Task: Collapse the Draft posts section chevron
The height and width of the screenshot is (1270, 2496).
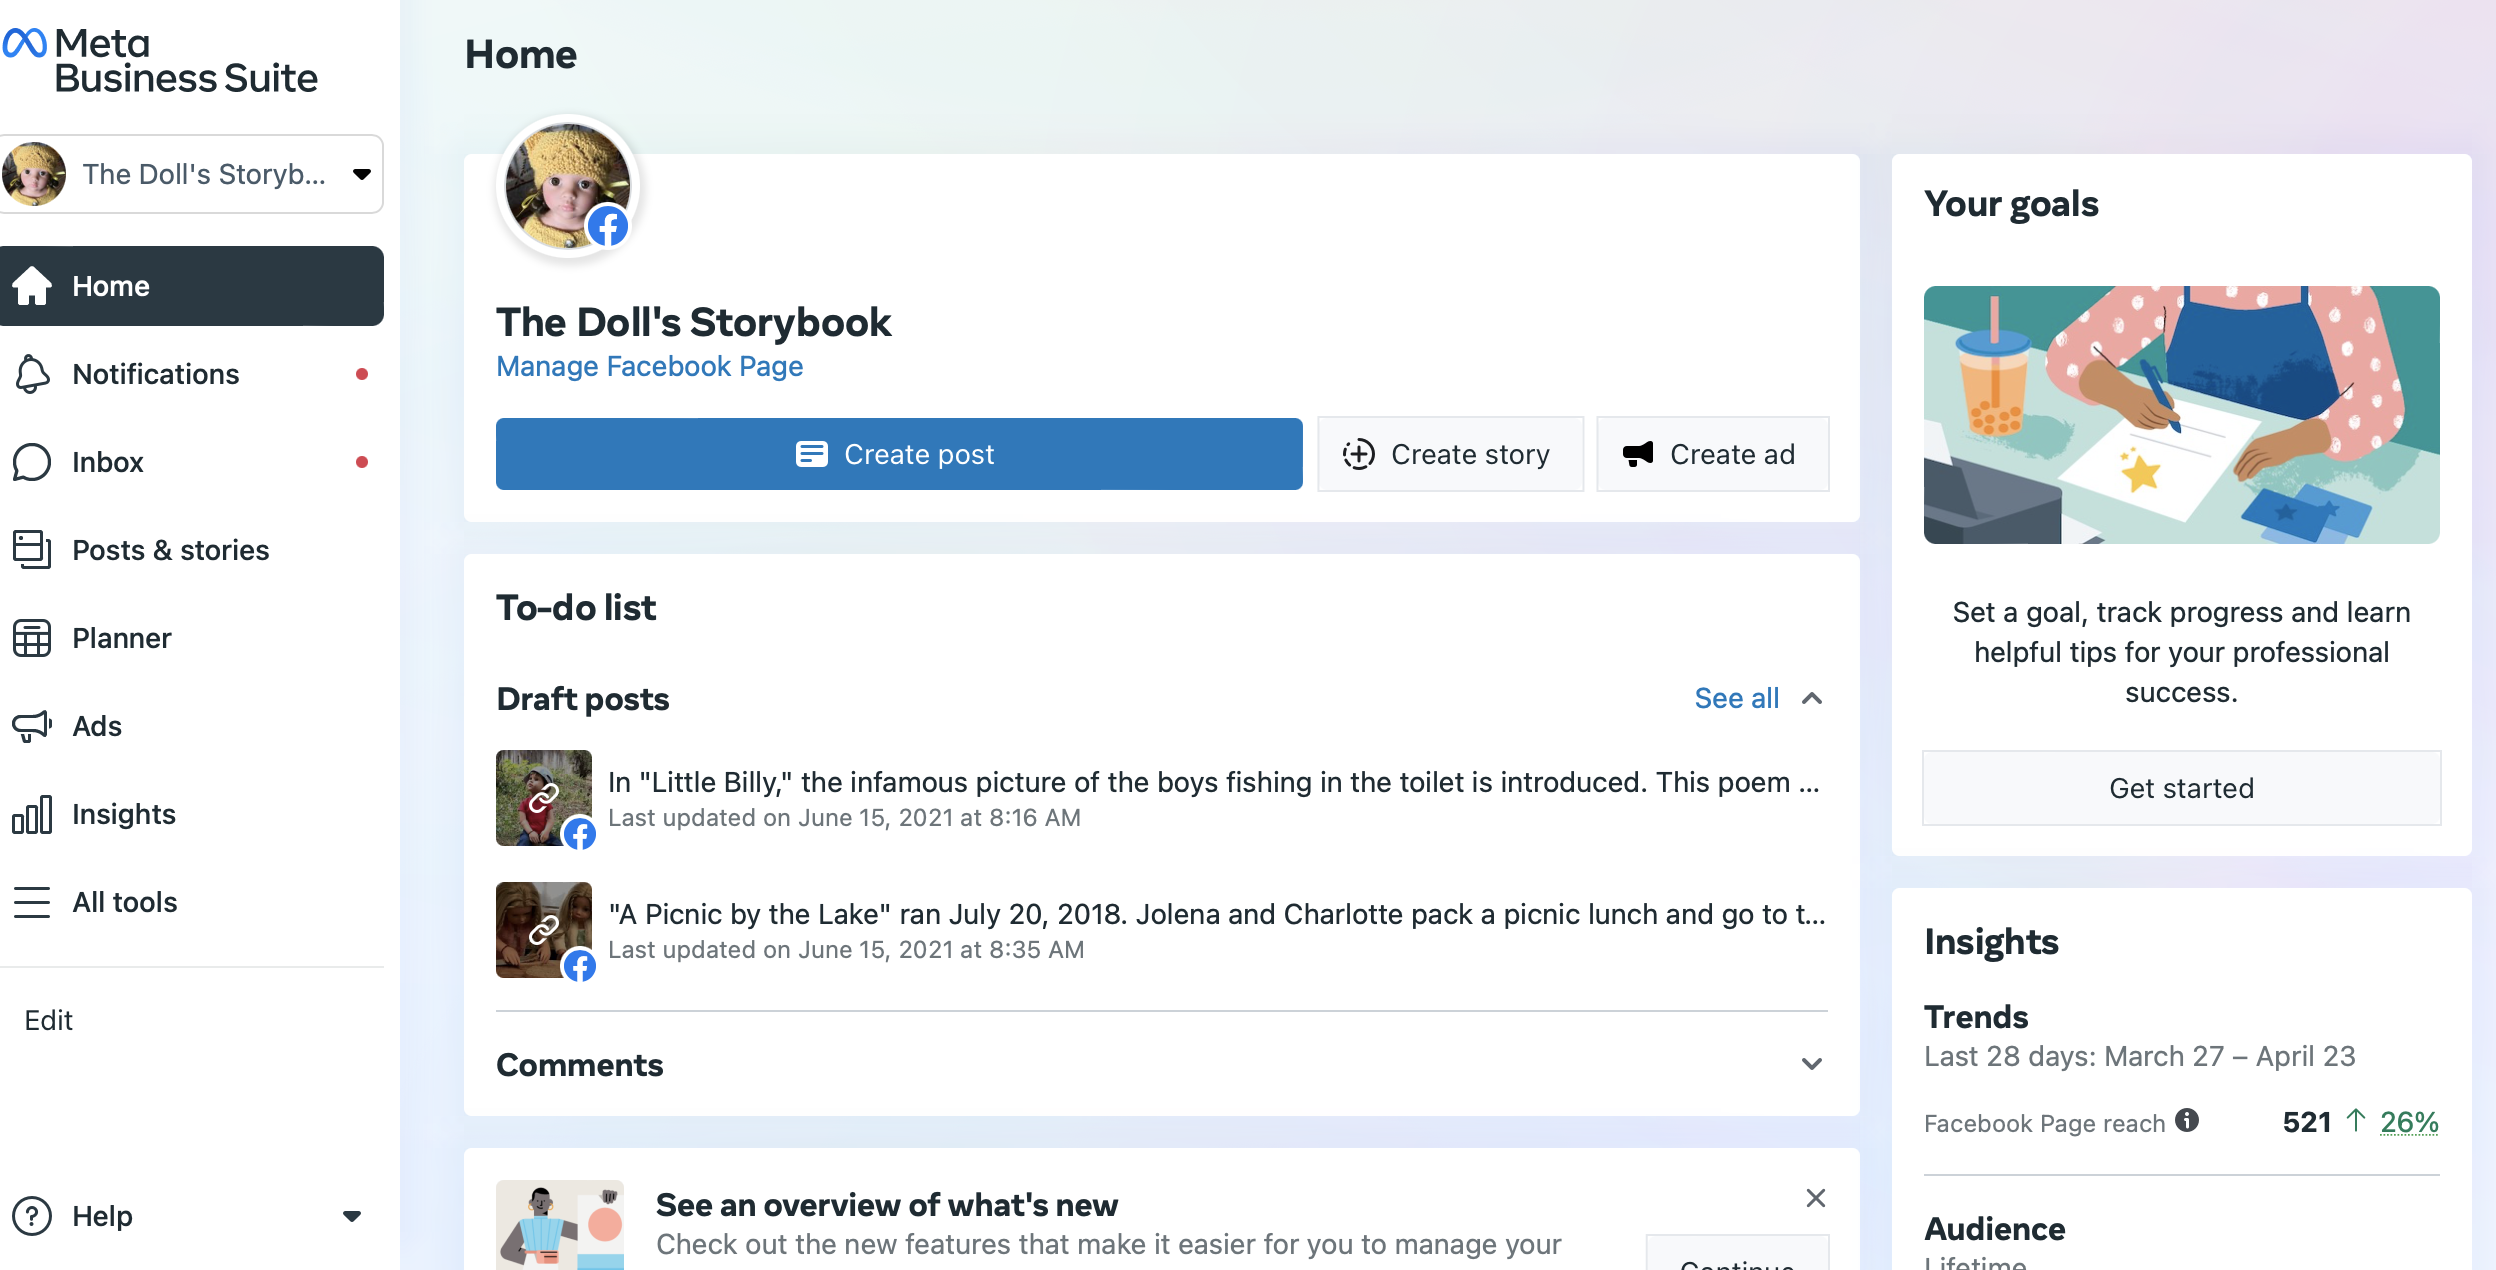Action: point(1812,698)
